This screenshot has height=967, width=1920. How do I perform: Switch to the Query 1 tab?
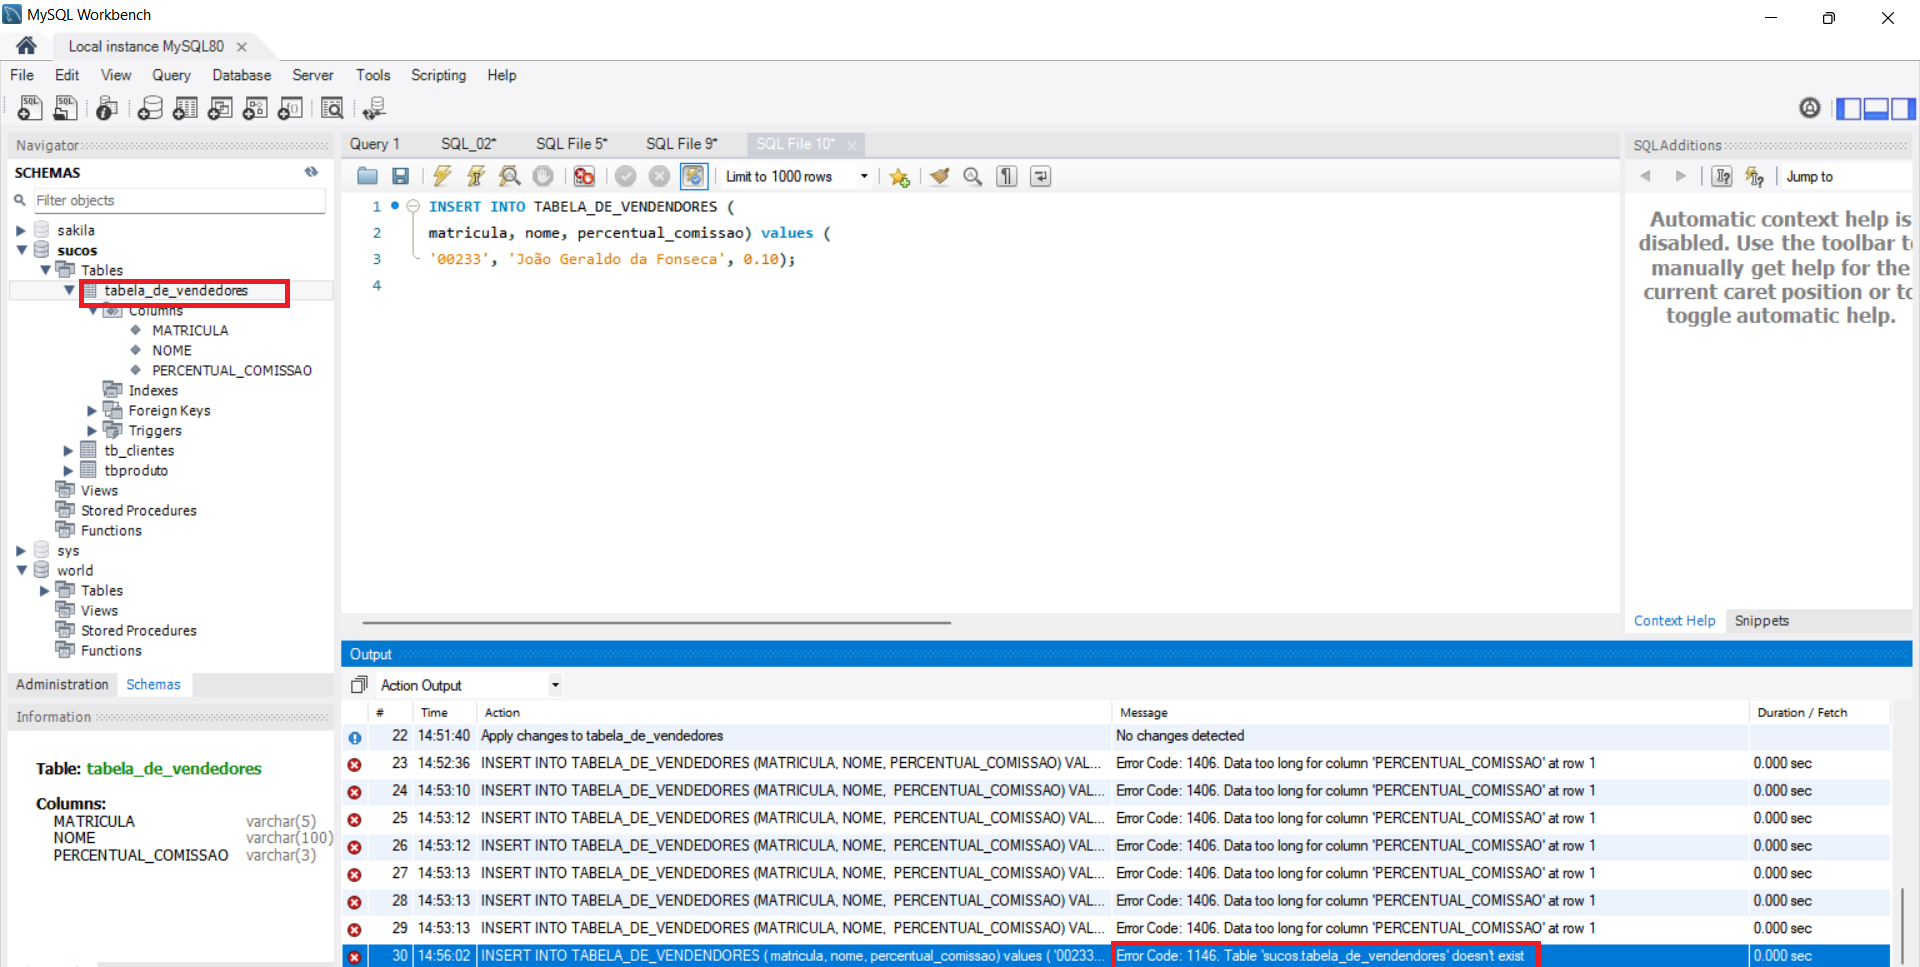(x=375, y=144)
